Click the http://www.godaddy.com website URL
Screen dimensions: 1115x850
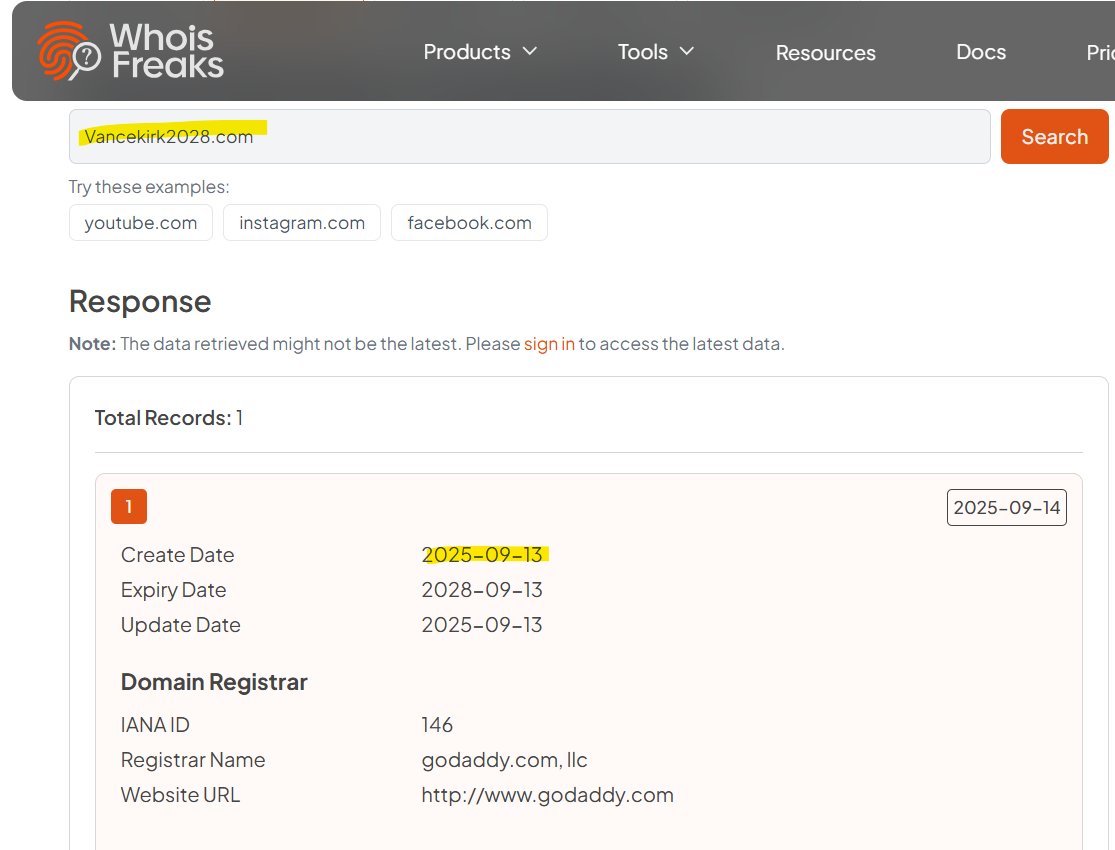[548, 795]
